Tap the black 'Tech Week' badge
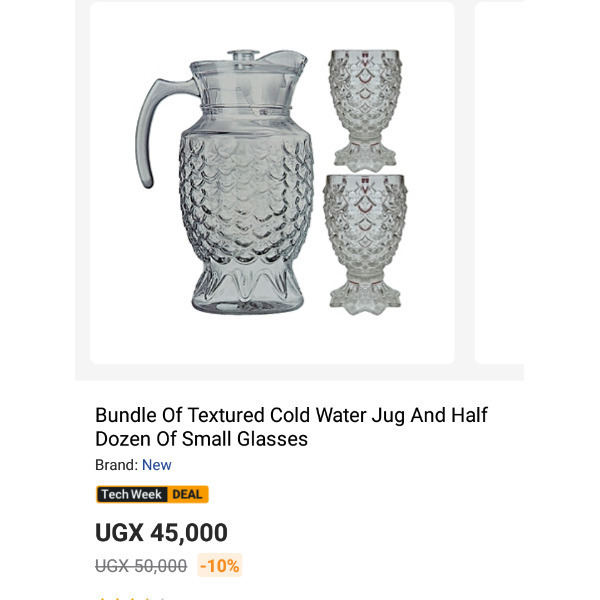The height and width of the screenshot is (600, 600). click(131, 494)
